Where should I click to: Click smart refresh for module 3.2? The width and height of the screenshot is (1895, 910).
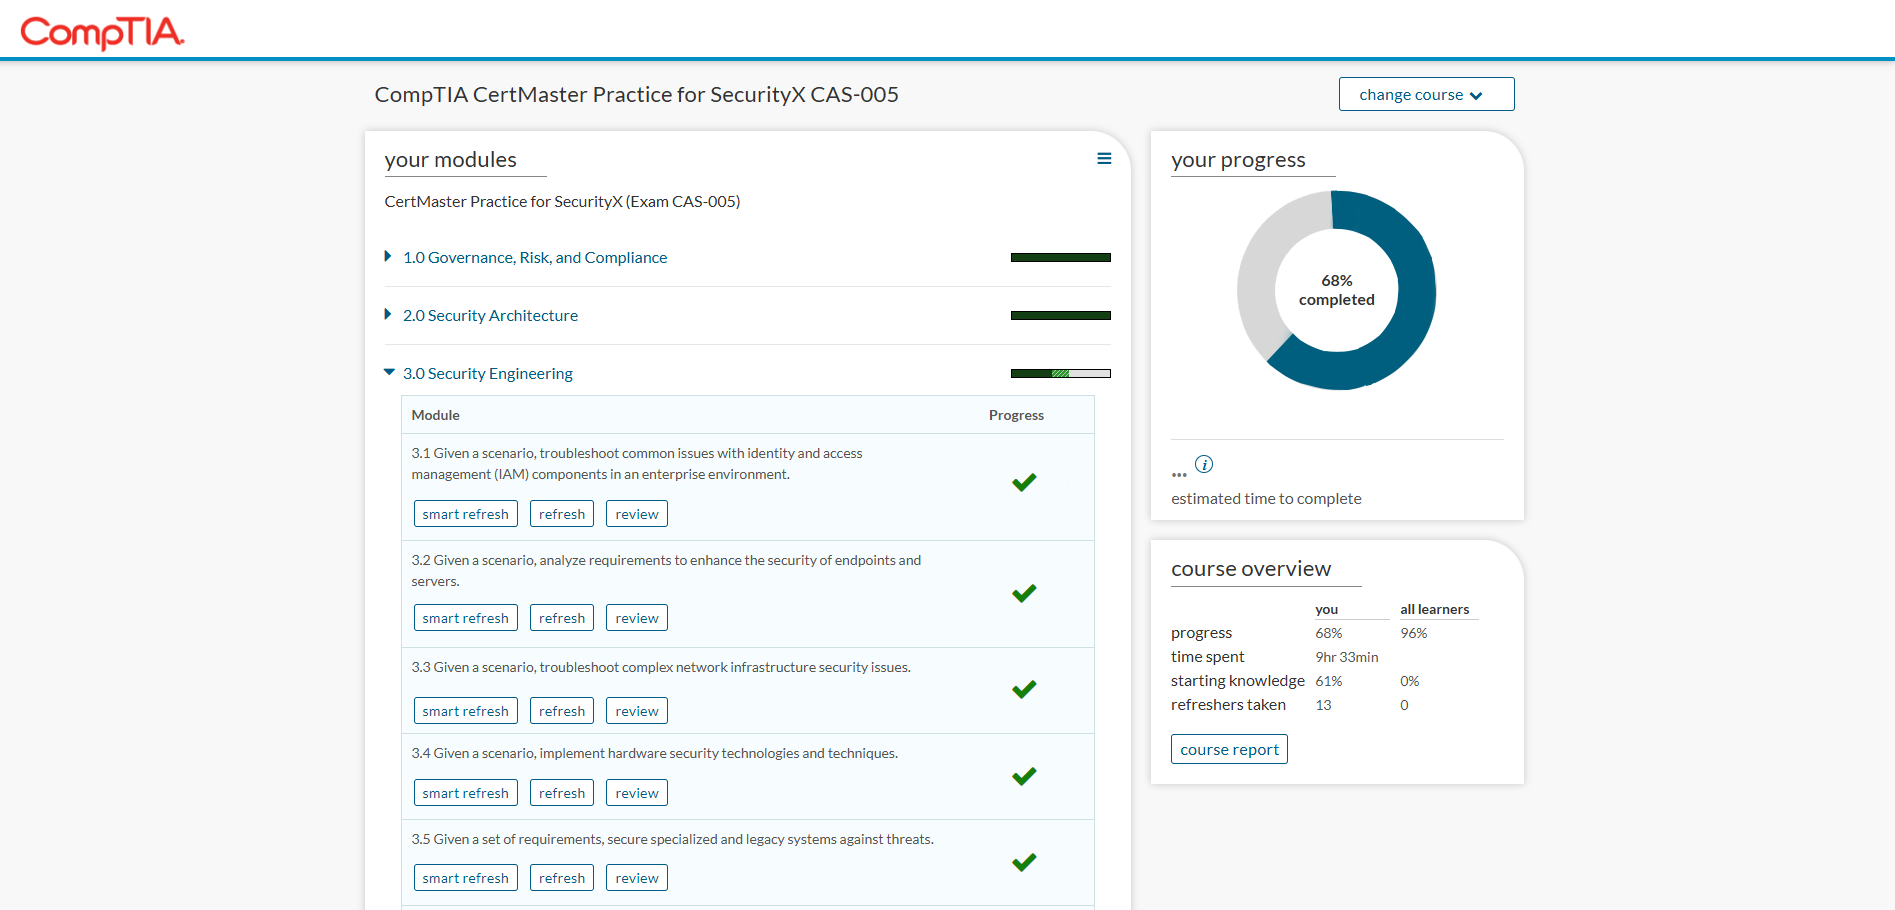coord(466,618)
